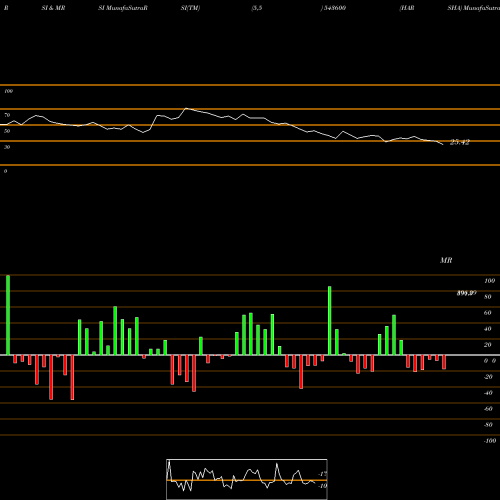
Task: Click the MR panel title label
Action: click(446, 260)
